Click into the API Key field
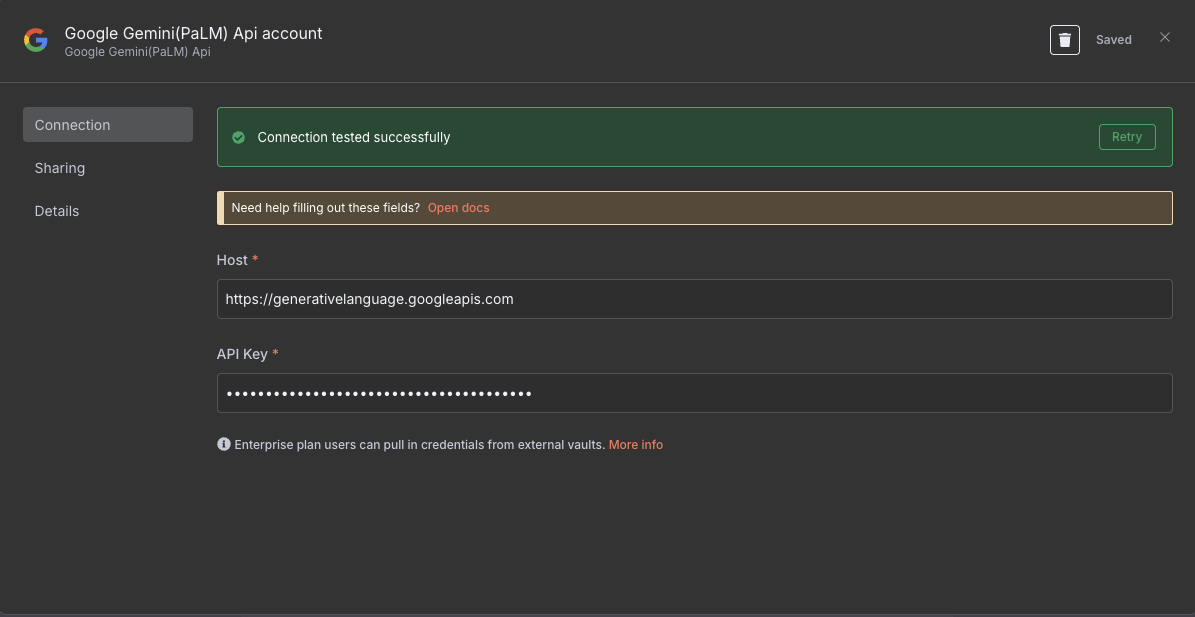The width and height of the screenshot is (1195, 617). [x=694, y=393]
